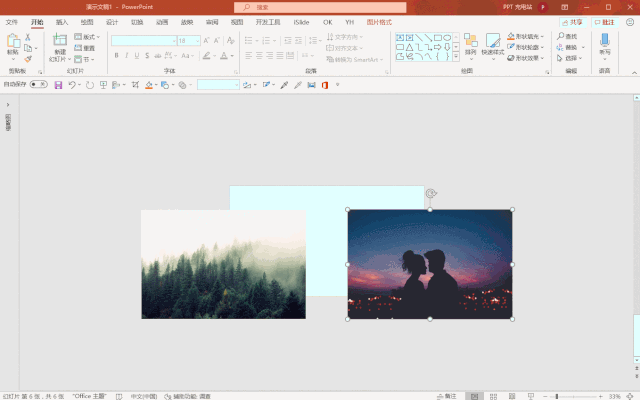Click the Paste (粘贴) icon
The image size is (640, 400).
(13, 42)
